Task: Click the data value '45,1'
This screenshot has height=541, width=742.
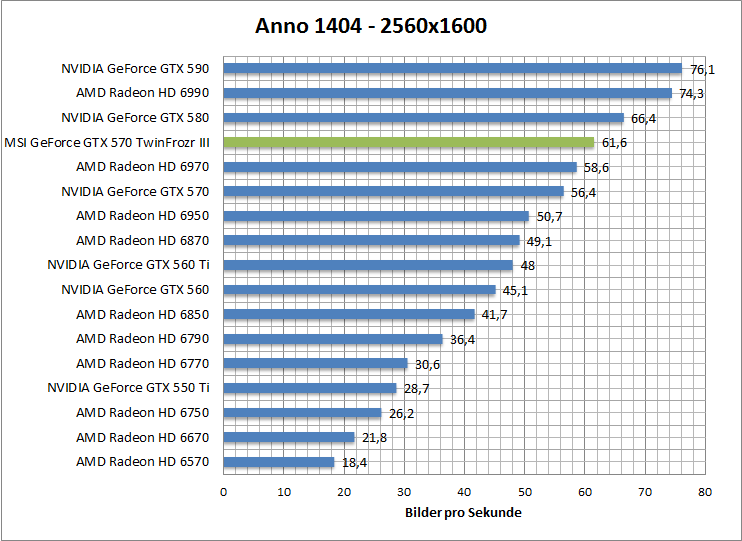Action: (515, 290)
